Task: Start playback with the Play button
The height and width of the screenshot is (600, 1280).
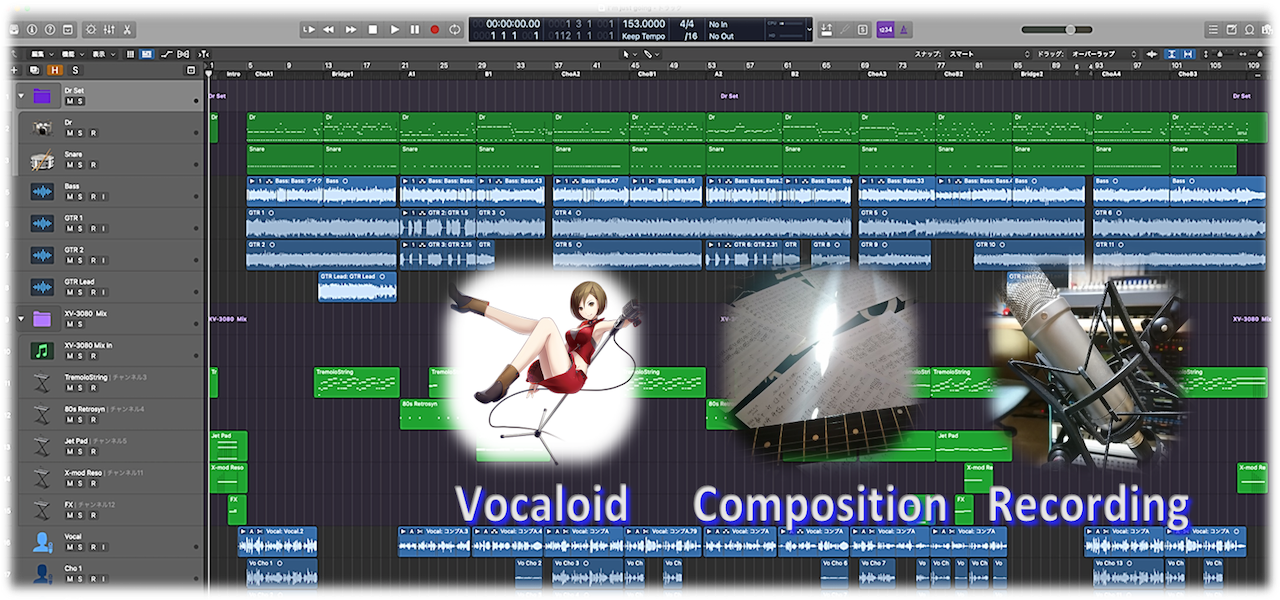Action: tap(394, 30)
